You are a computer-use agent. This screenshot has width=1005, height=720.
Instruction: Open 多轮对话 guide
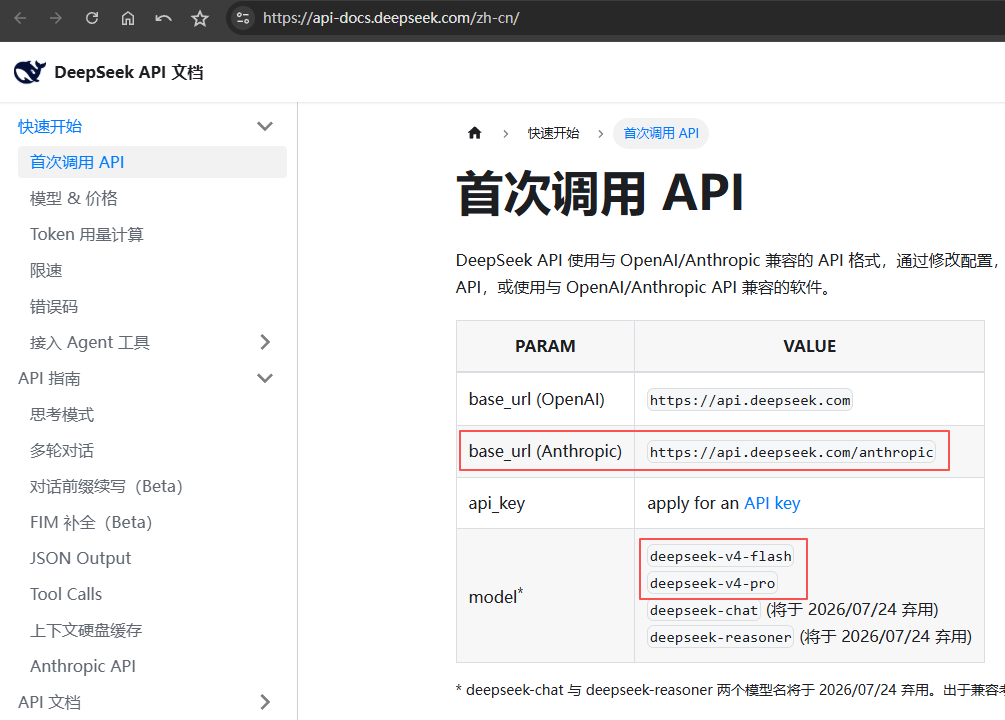[62, 451]
